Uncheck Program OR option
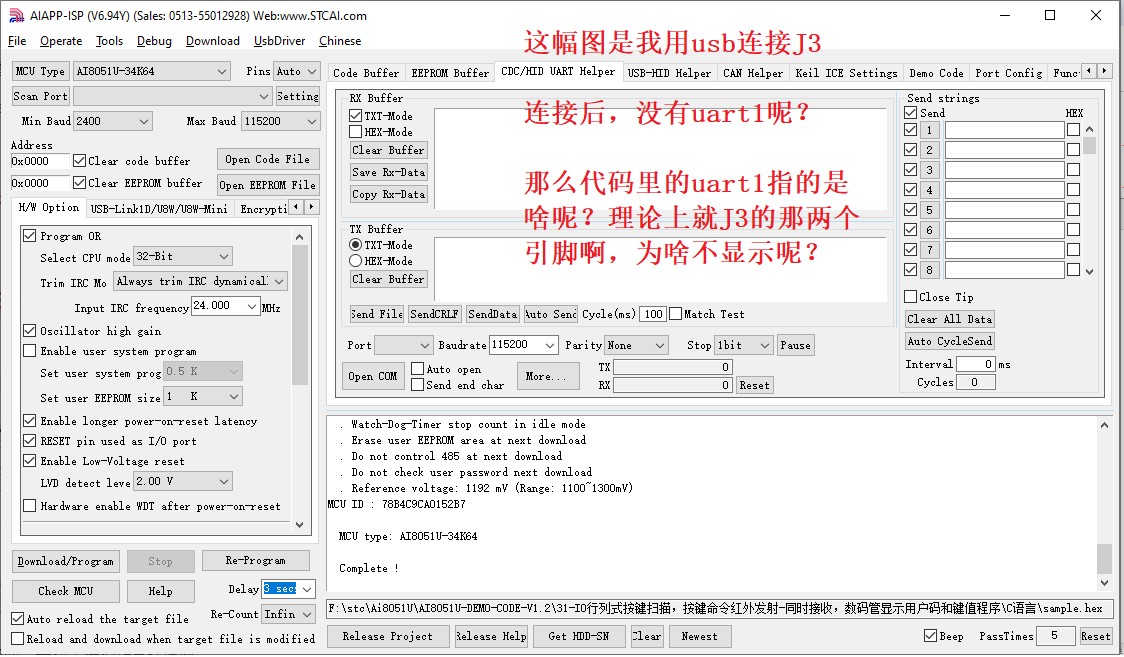The height and width of the screenshot is (657, 1124). (x=29, y=236)
